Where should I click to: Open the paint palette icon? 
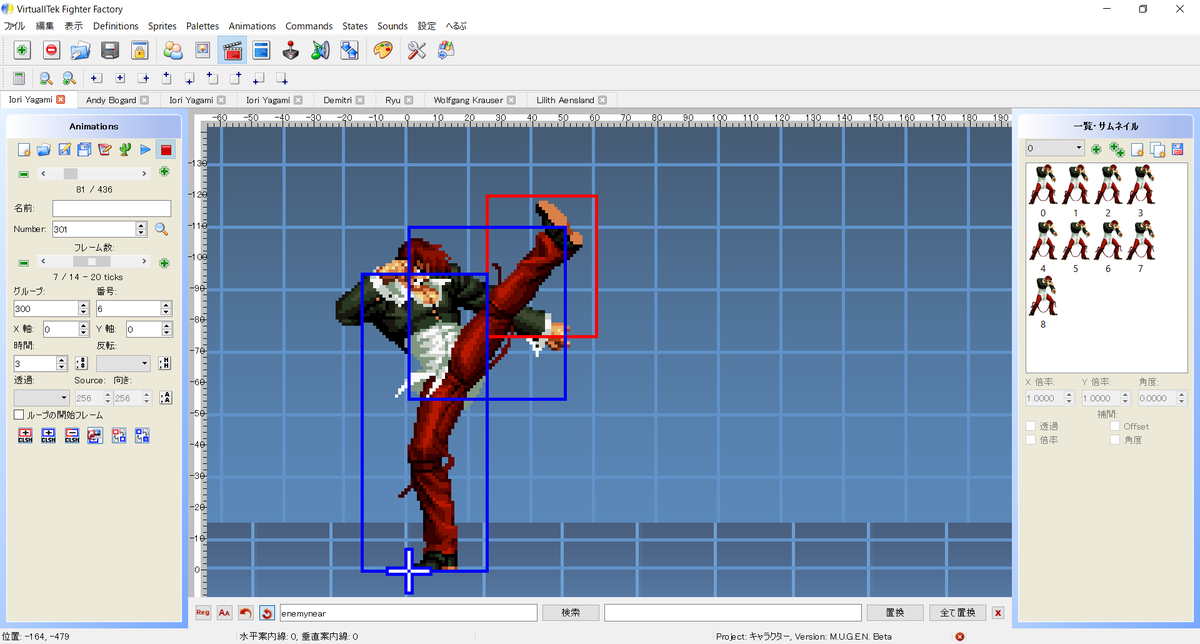tap(383, 50)
